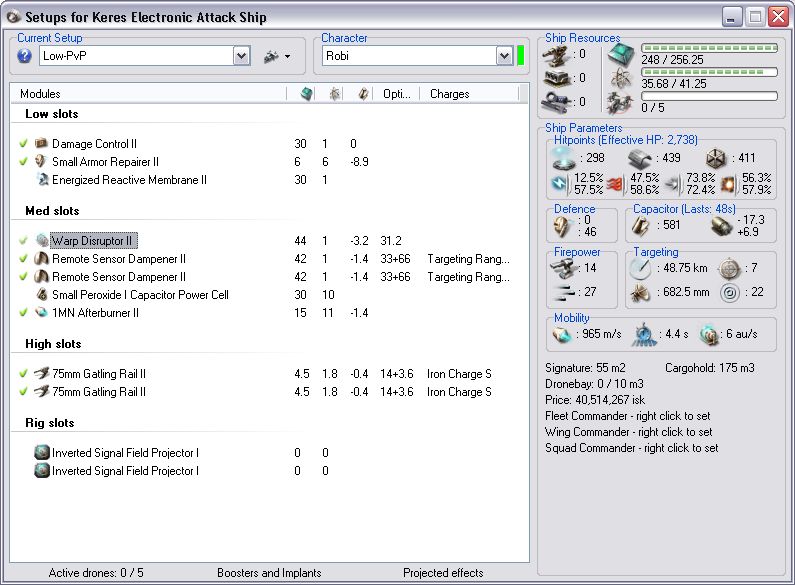Click the powergrid resource icon
The width and height of the screenshot is (795, 585).
(621, 79)
